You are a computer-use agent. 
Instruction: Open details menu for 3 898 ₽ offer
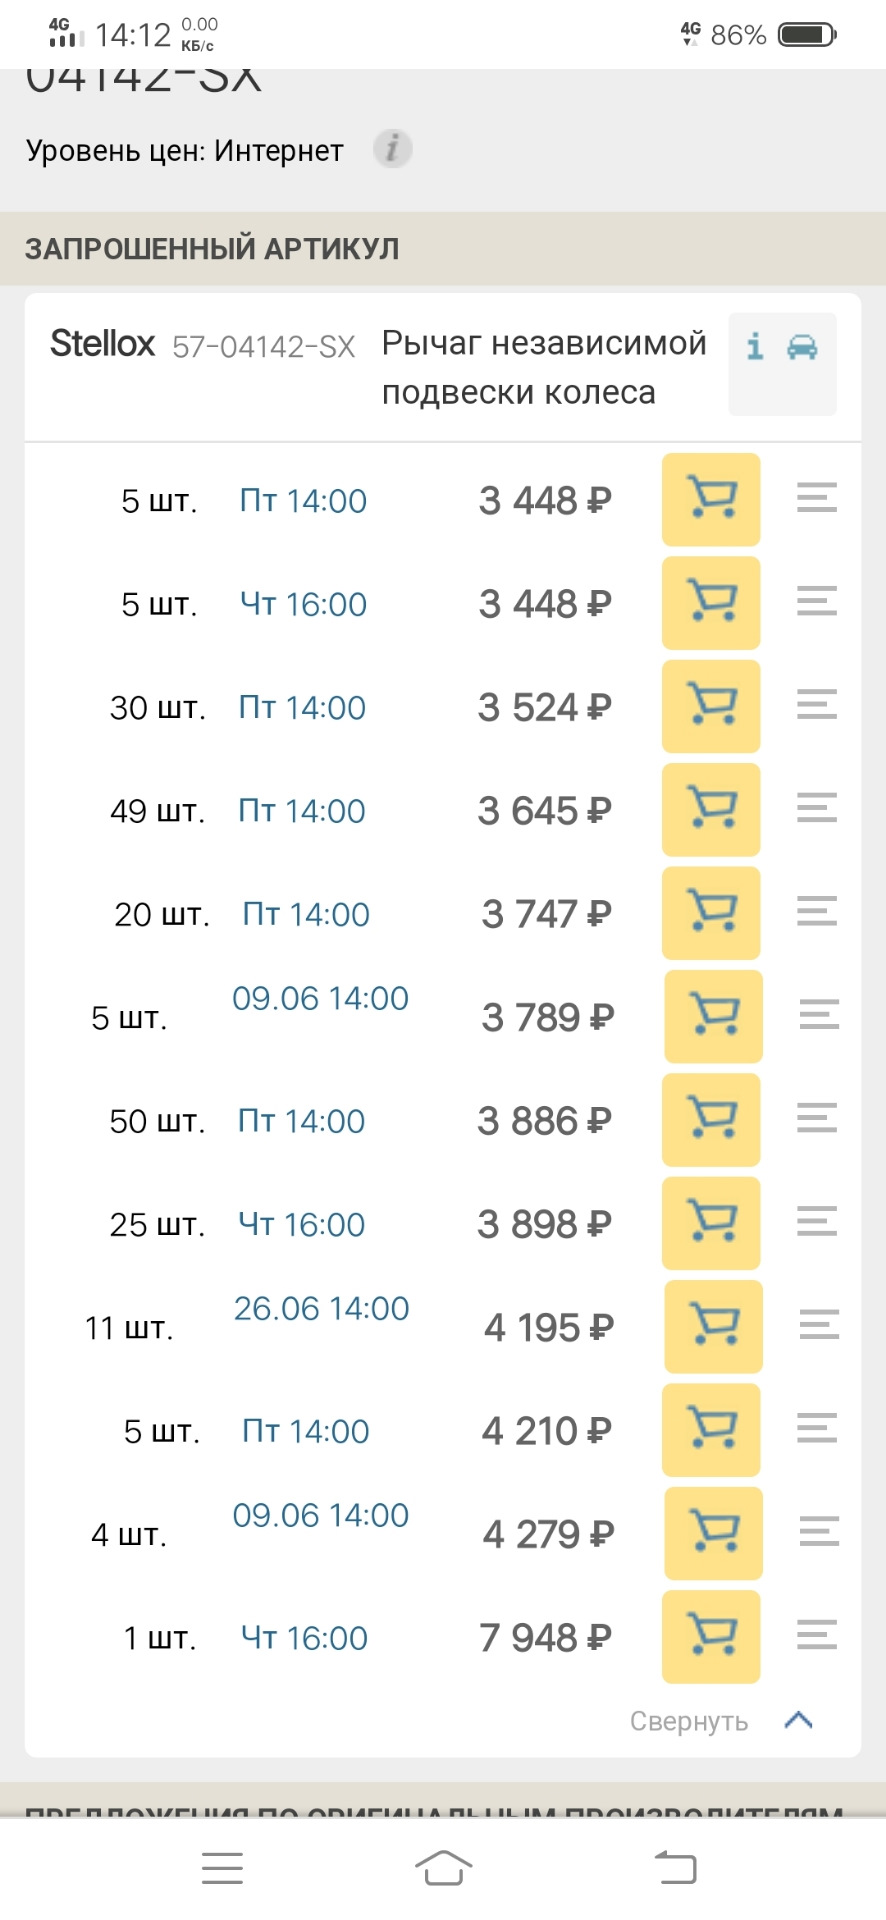[x=816, y=1221]
